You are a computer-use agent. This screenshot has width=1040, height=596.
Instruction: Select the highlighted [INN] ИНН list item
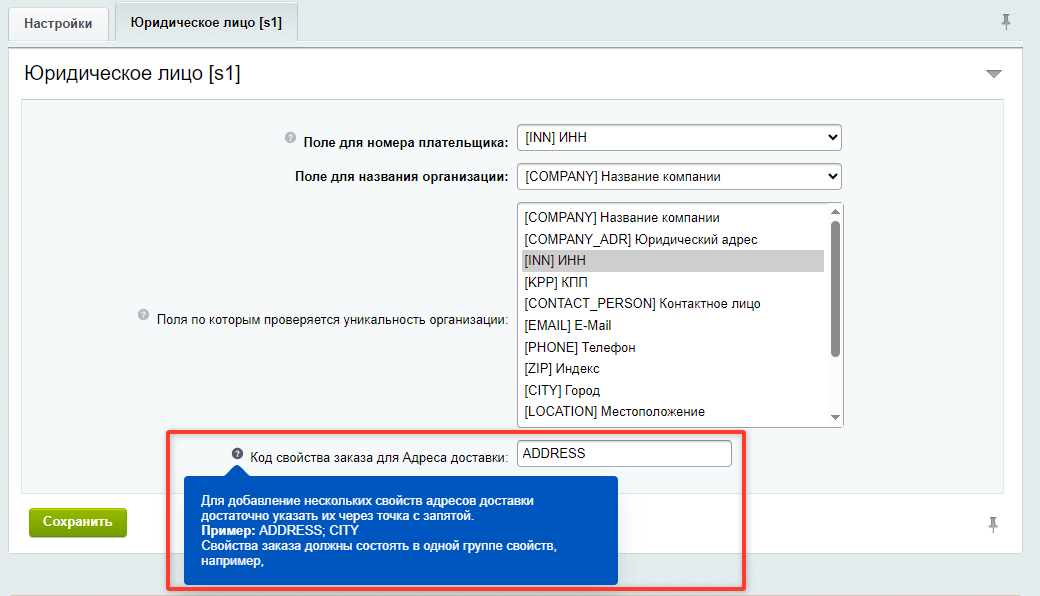673,261
